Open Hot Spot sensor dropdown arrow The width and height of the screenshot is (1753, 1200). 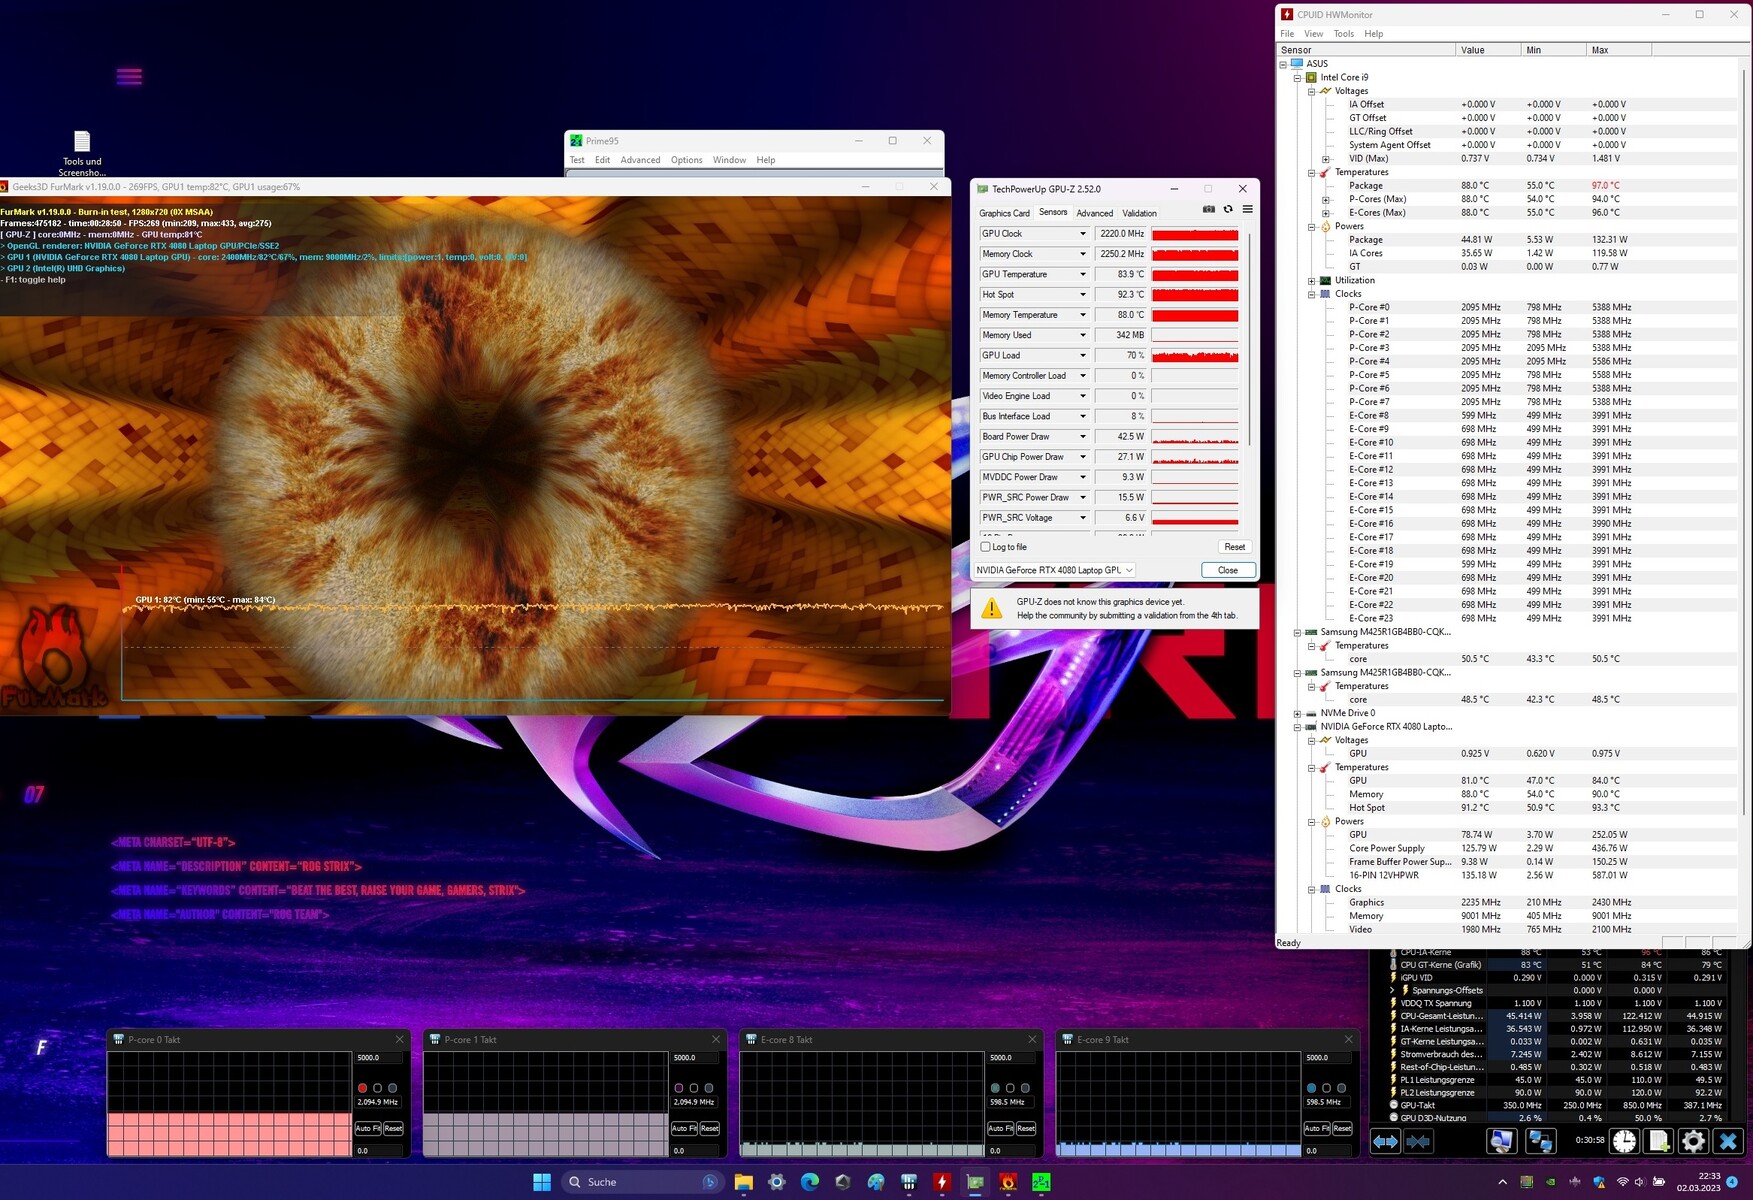1082,295
